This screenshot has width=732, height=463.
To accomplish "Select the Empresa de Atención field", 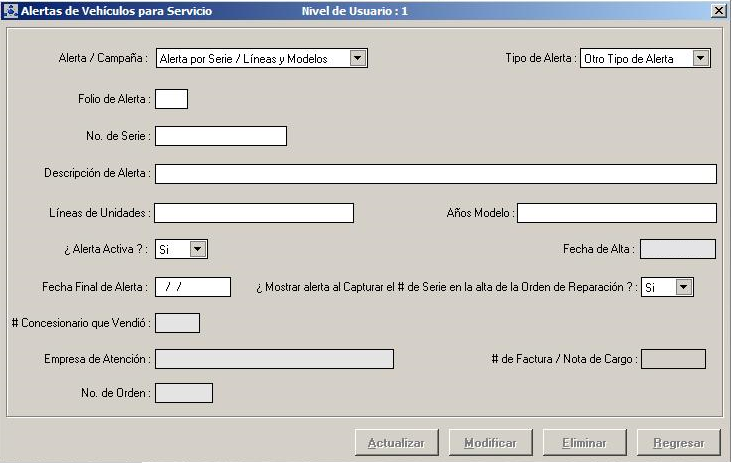I will [x=274, y=359].
